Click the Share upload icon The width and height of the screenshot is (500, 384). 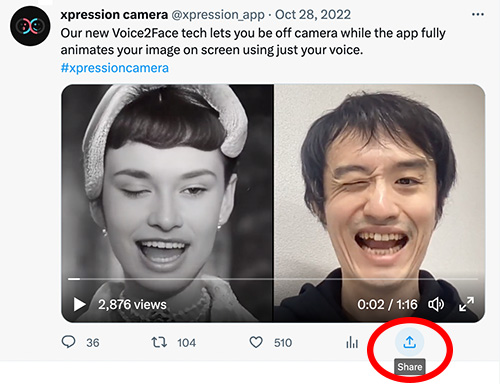(409, 342)
